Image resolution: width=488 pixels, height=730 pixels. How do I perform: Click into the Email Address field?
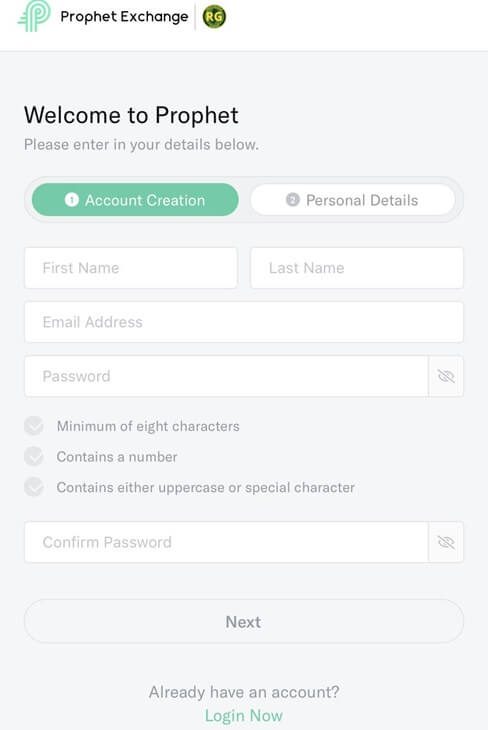tap(244, 322)
